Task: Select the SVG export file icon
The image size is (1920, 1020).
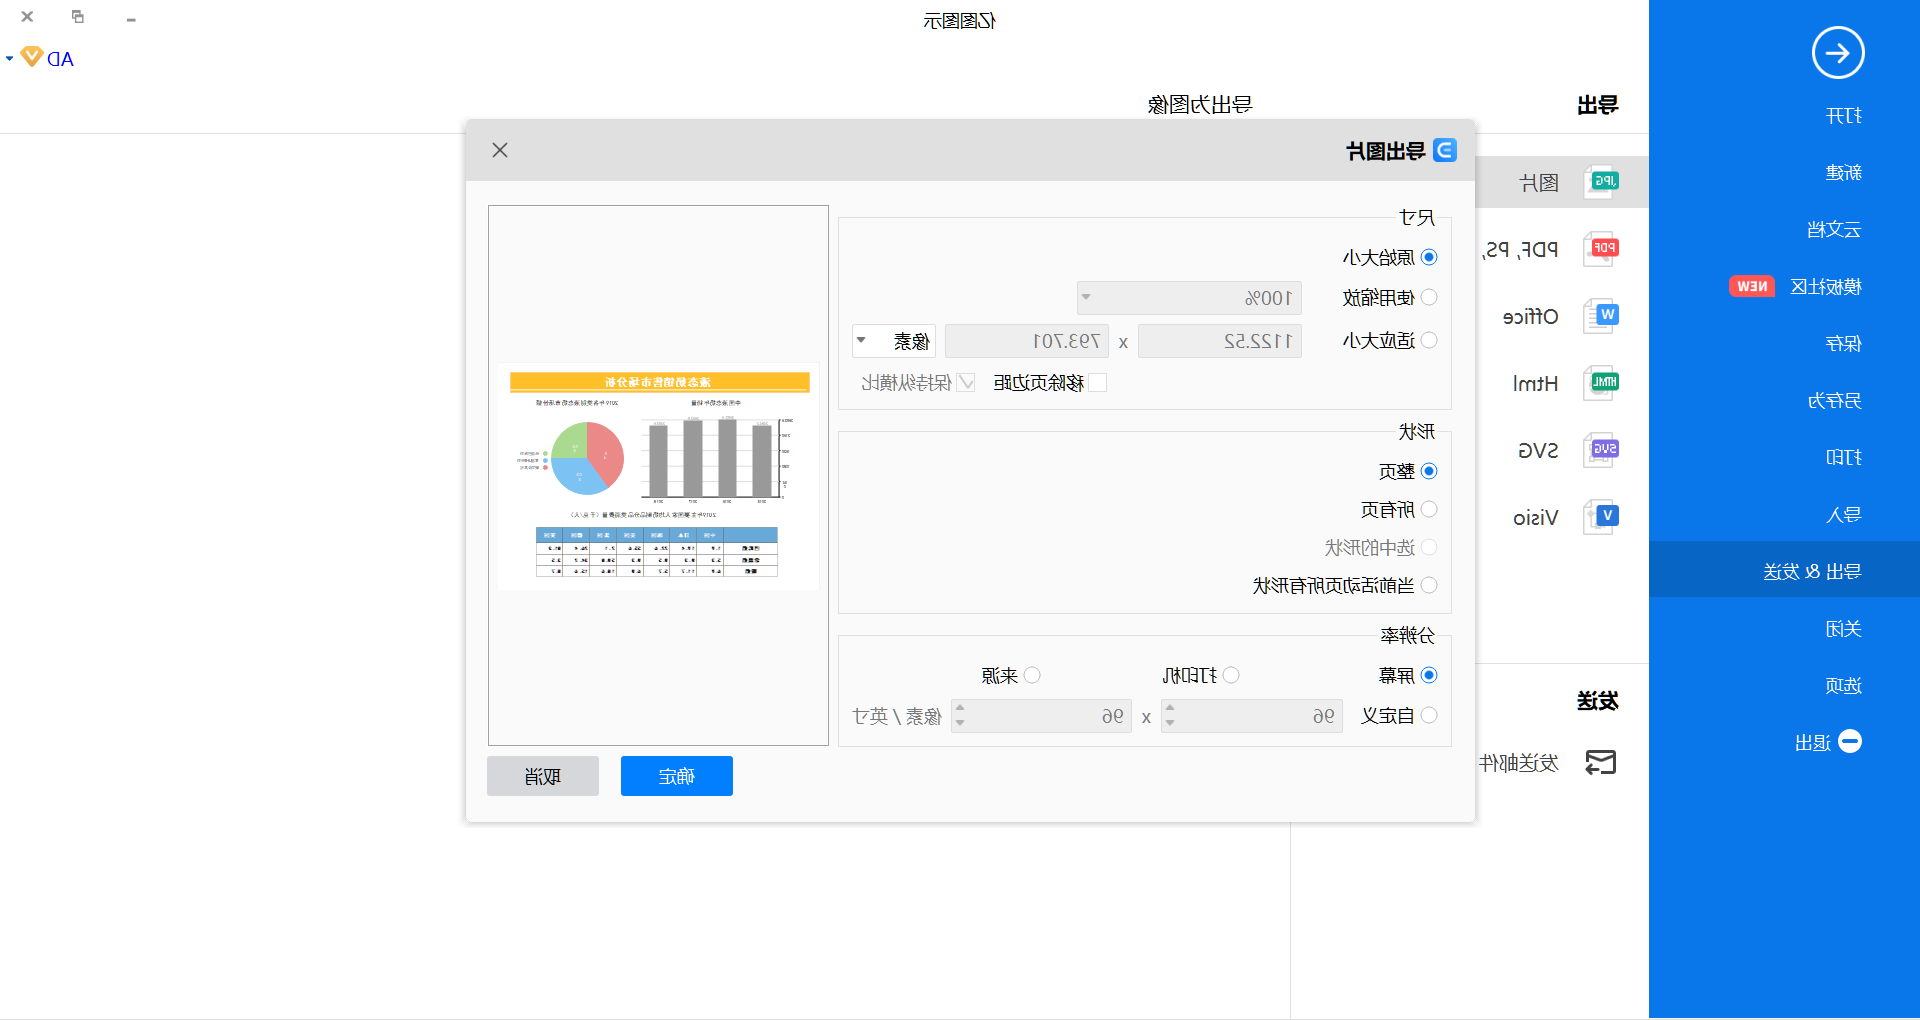Action: pos(1602,449)
